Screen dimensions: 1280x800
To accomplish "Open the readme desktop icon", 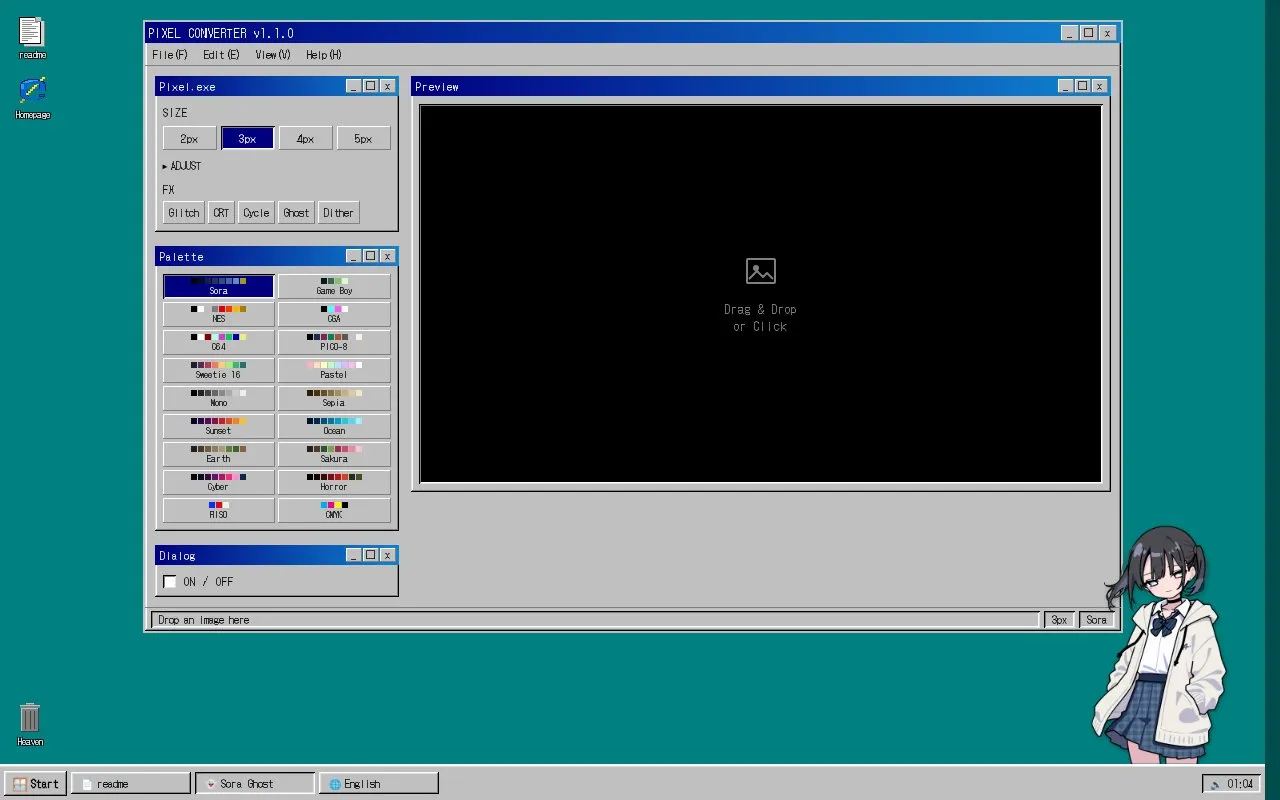I will point(32,38).
